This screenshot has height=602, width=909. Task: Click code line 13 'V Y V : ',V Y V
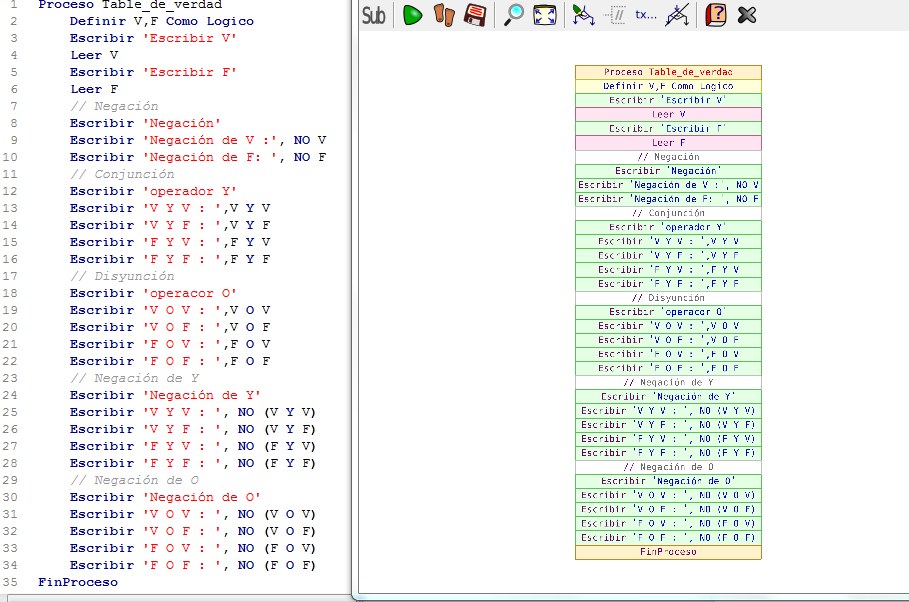[170, 208]
